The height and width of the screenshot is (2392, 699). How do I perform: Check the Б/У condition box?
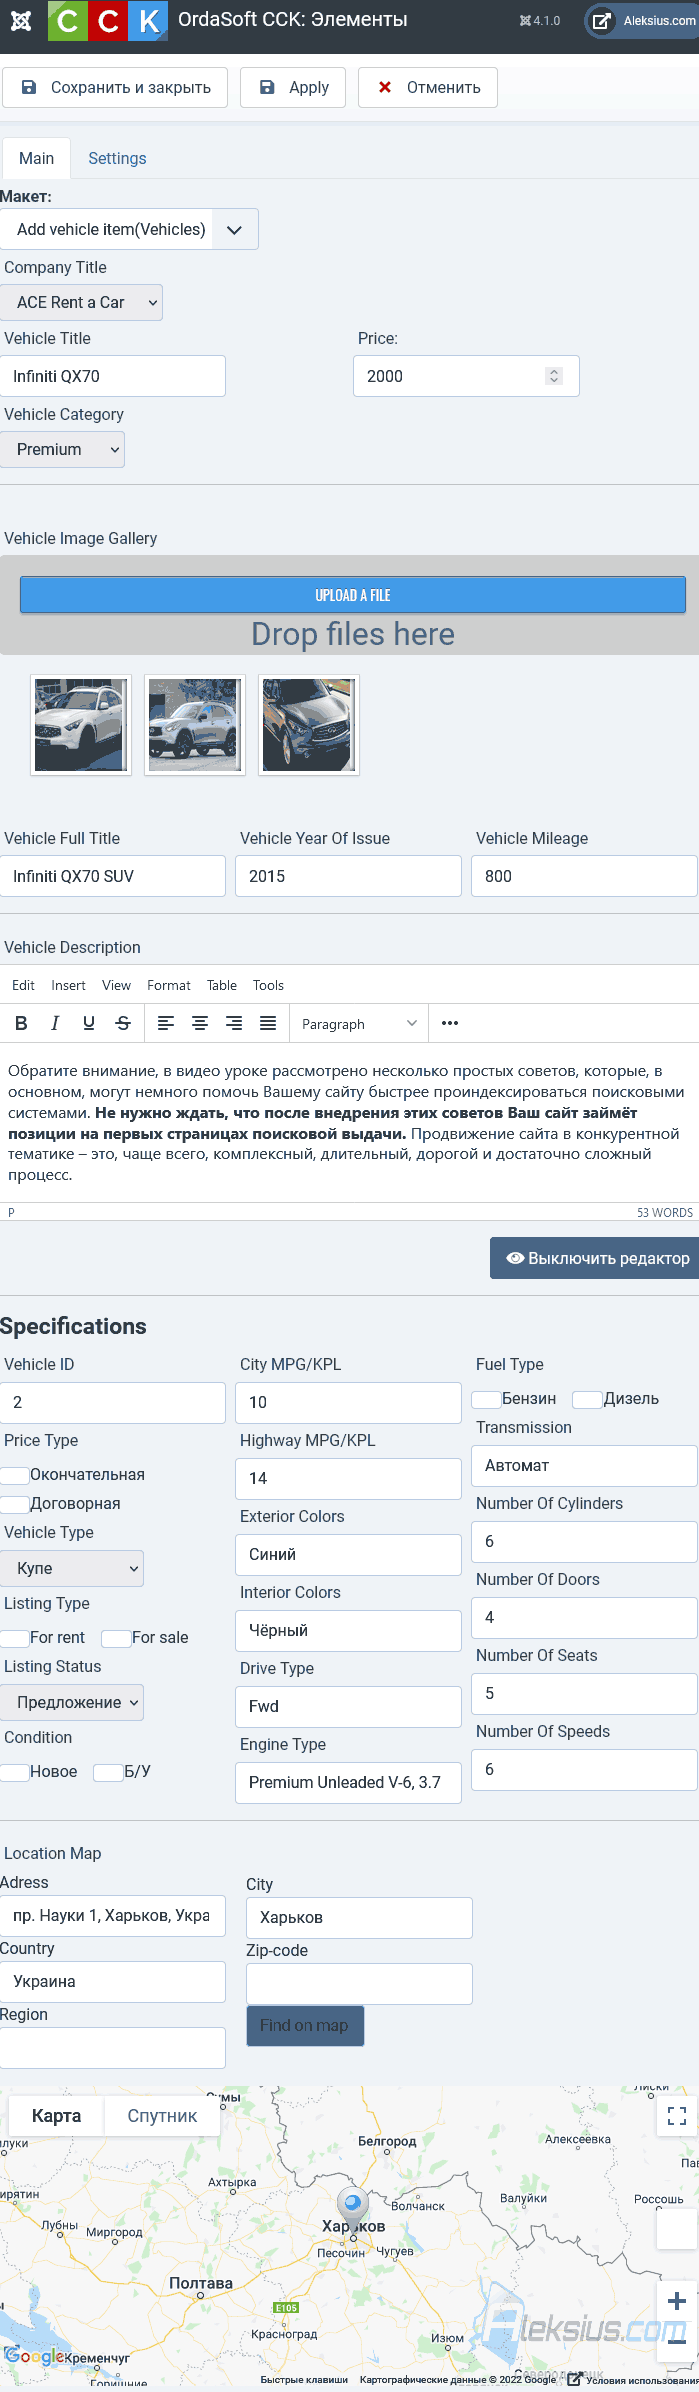tap(108, 1772)
